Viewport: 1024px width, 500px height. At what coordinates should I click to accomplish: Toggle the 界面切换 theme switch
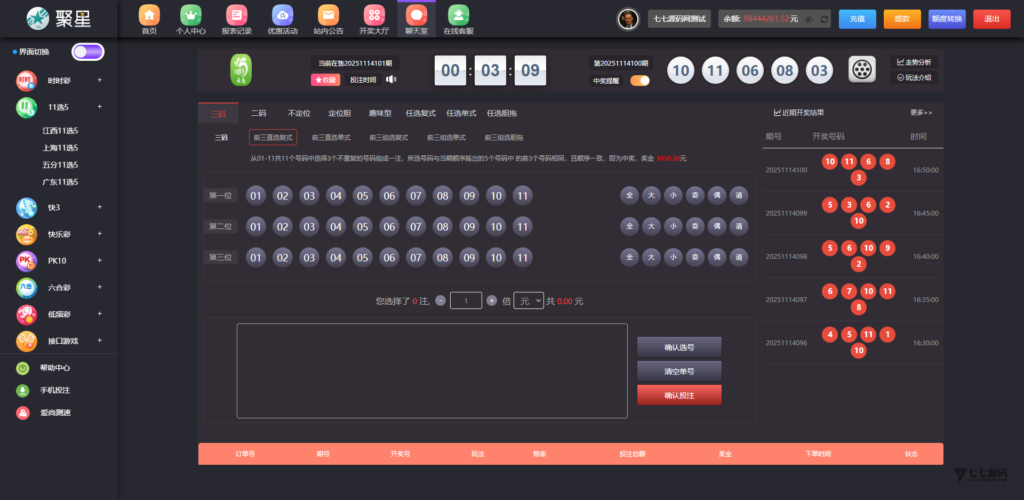tap(87, 51)
